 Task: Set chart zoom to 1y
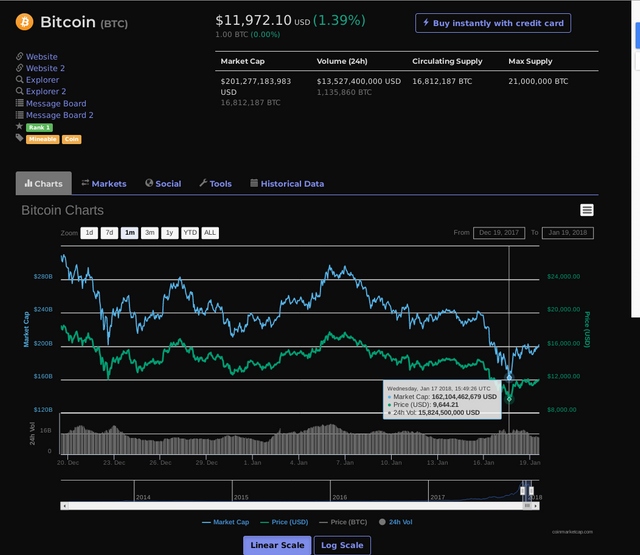pos(170,233)
